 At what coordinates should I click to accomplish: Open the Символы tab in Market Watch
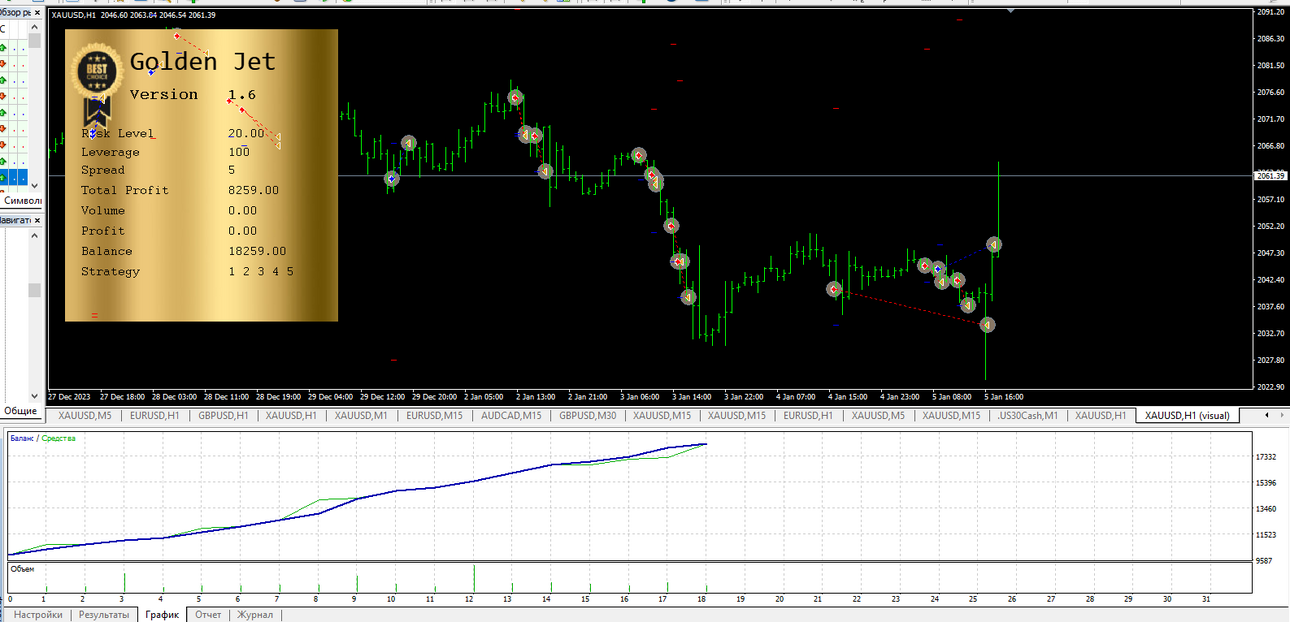(22, 201)
